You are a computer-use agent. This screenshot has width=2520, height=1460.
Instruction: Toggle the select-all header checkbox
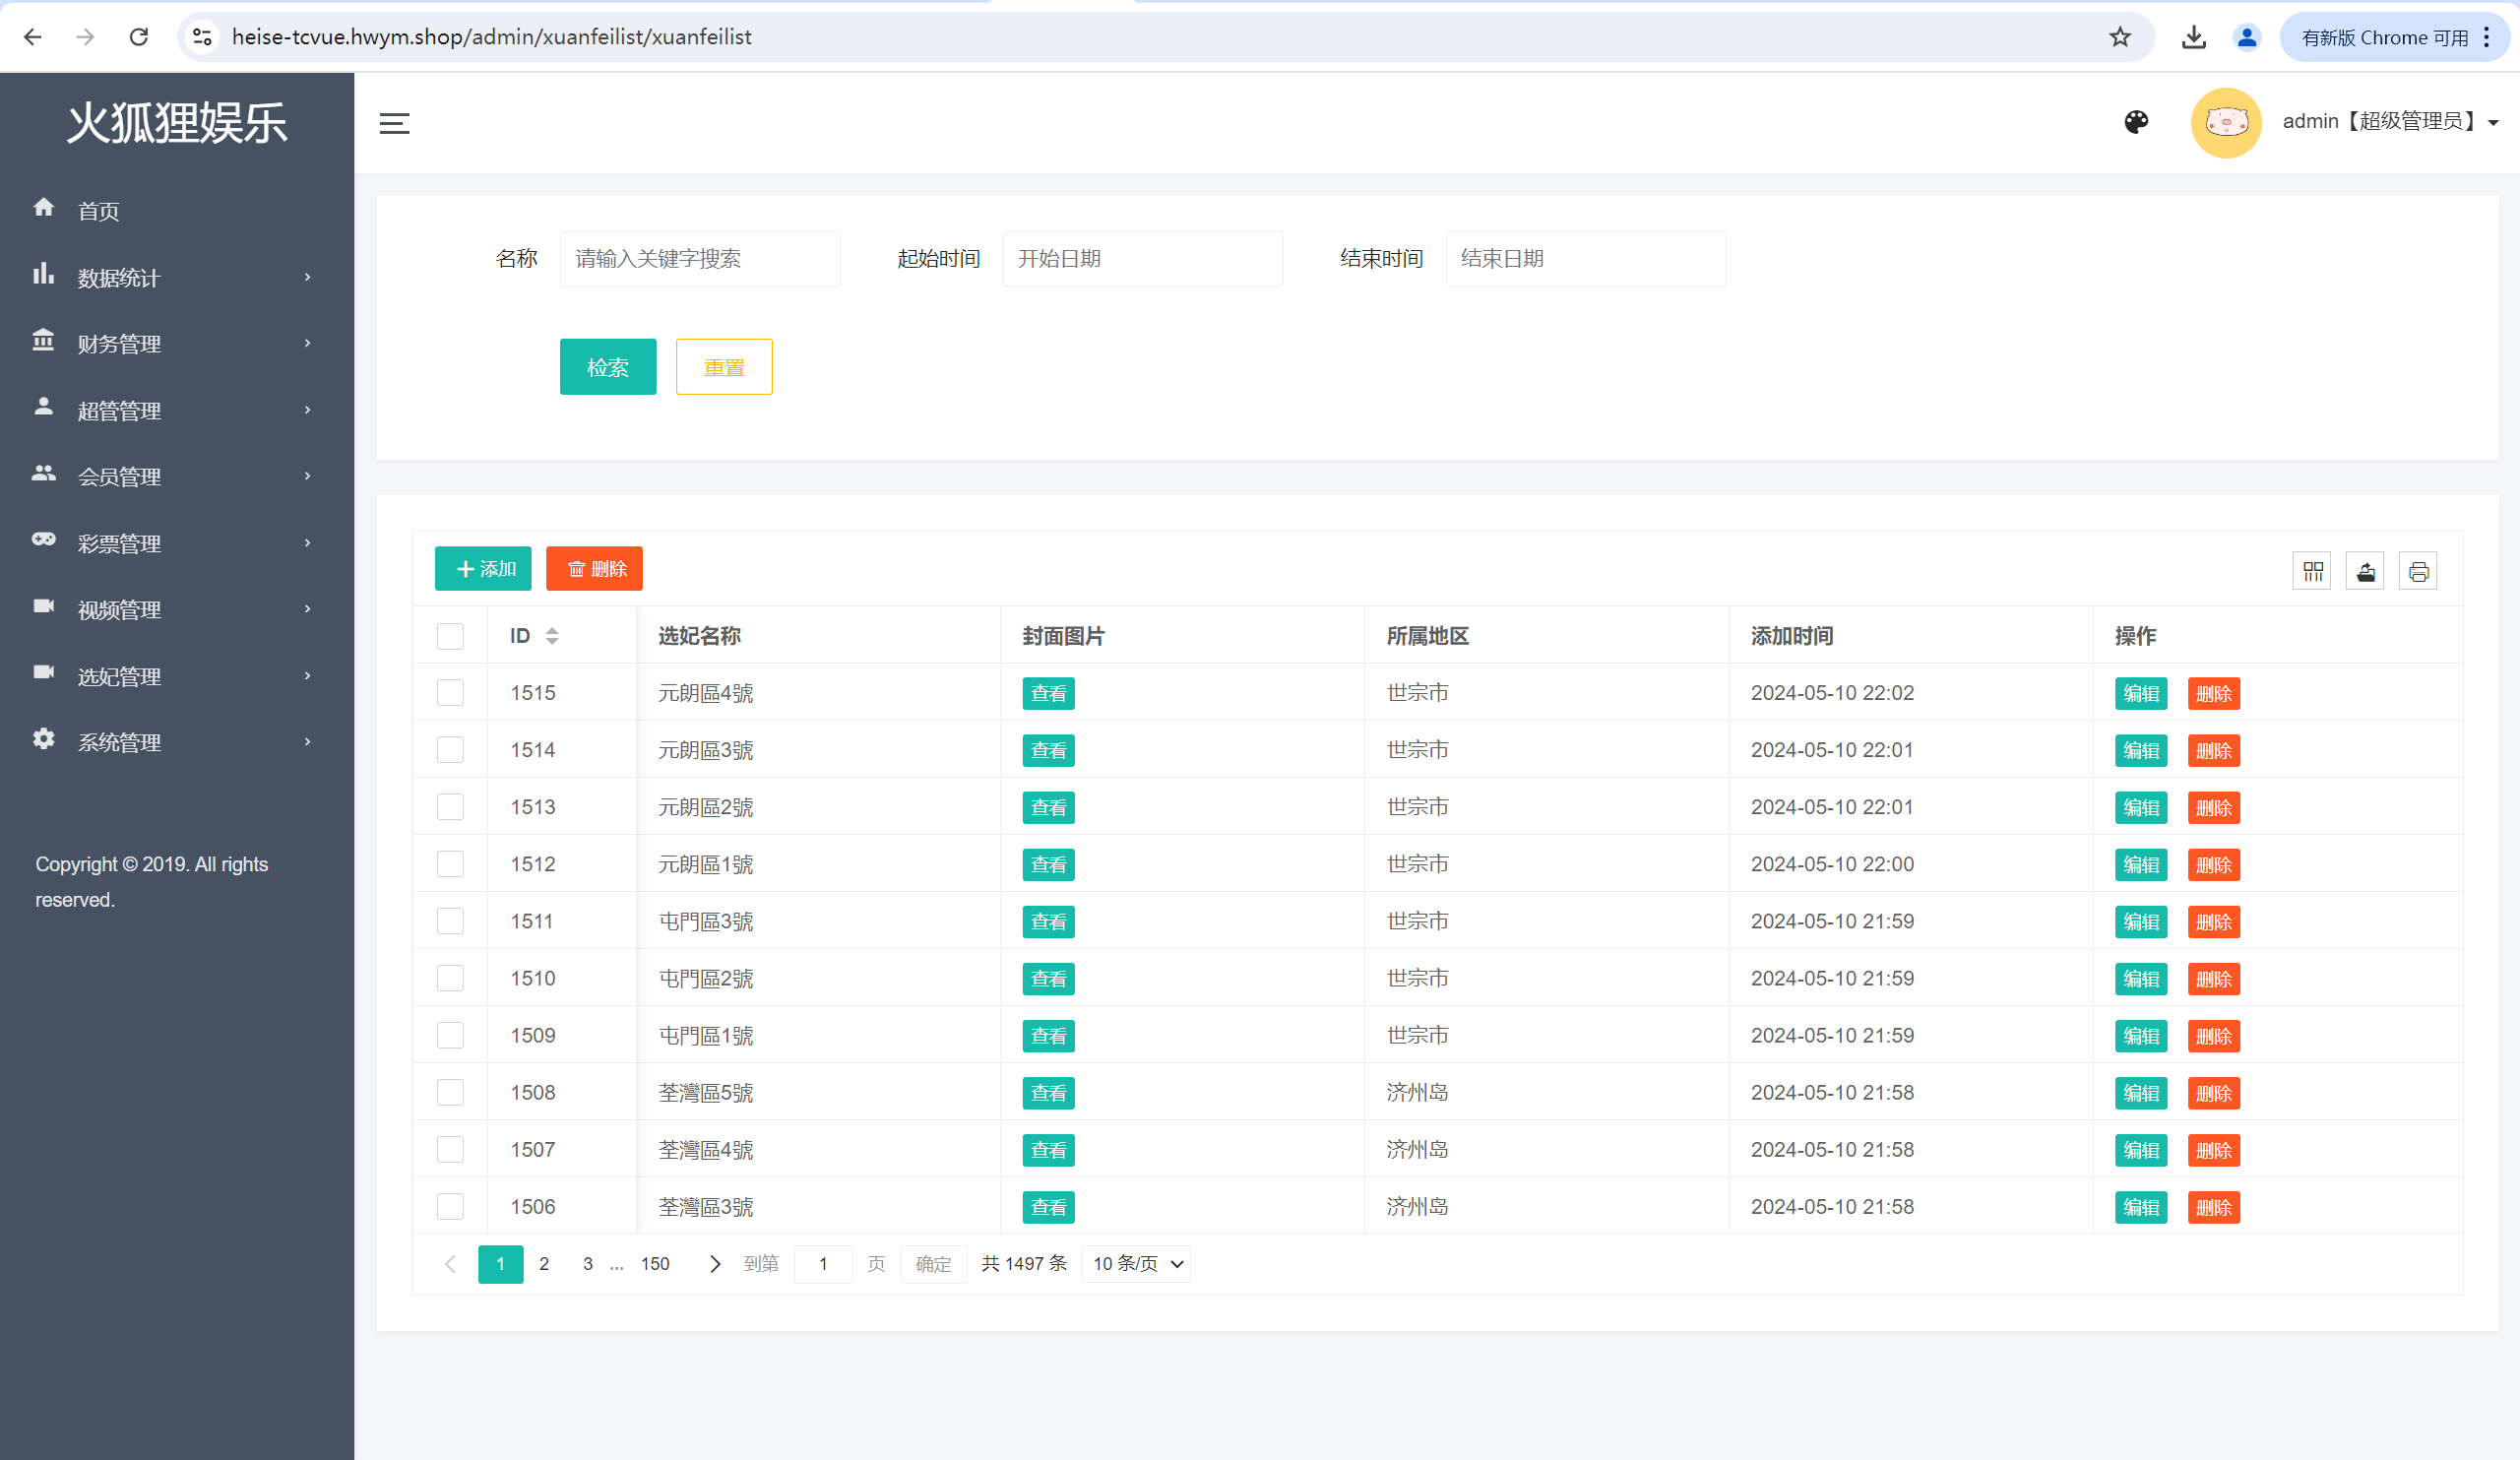(x=450, y=636)
